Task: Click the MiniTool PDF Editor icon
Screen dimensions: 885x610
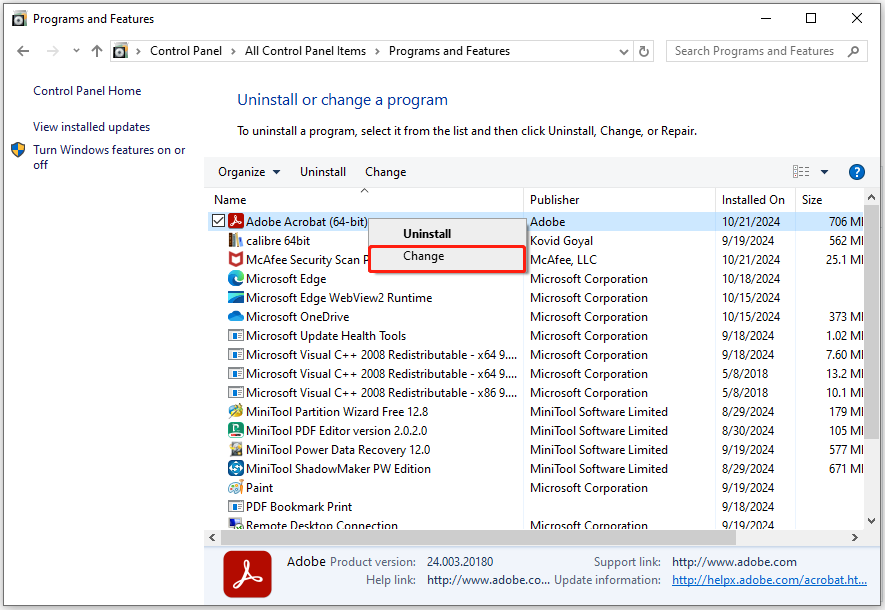Action: (236, 431)
